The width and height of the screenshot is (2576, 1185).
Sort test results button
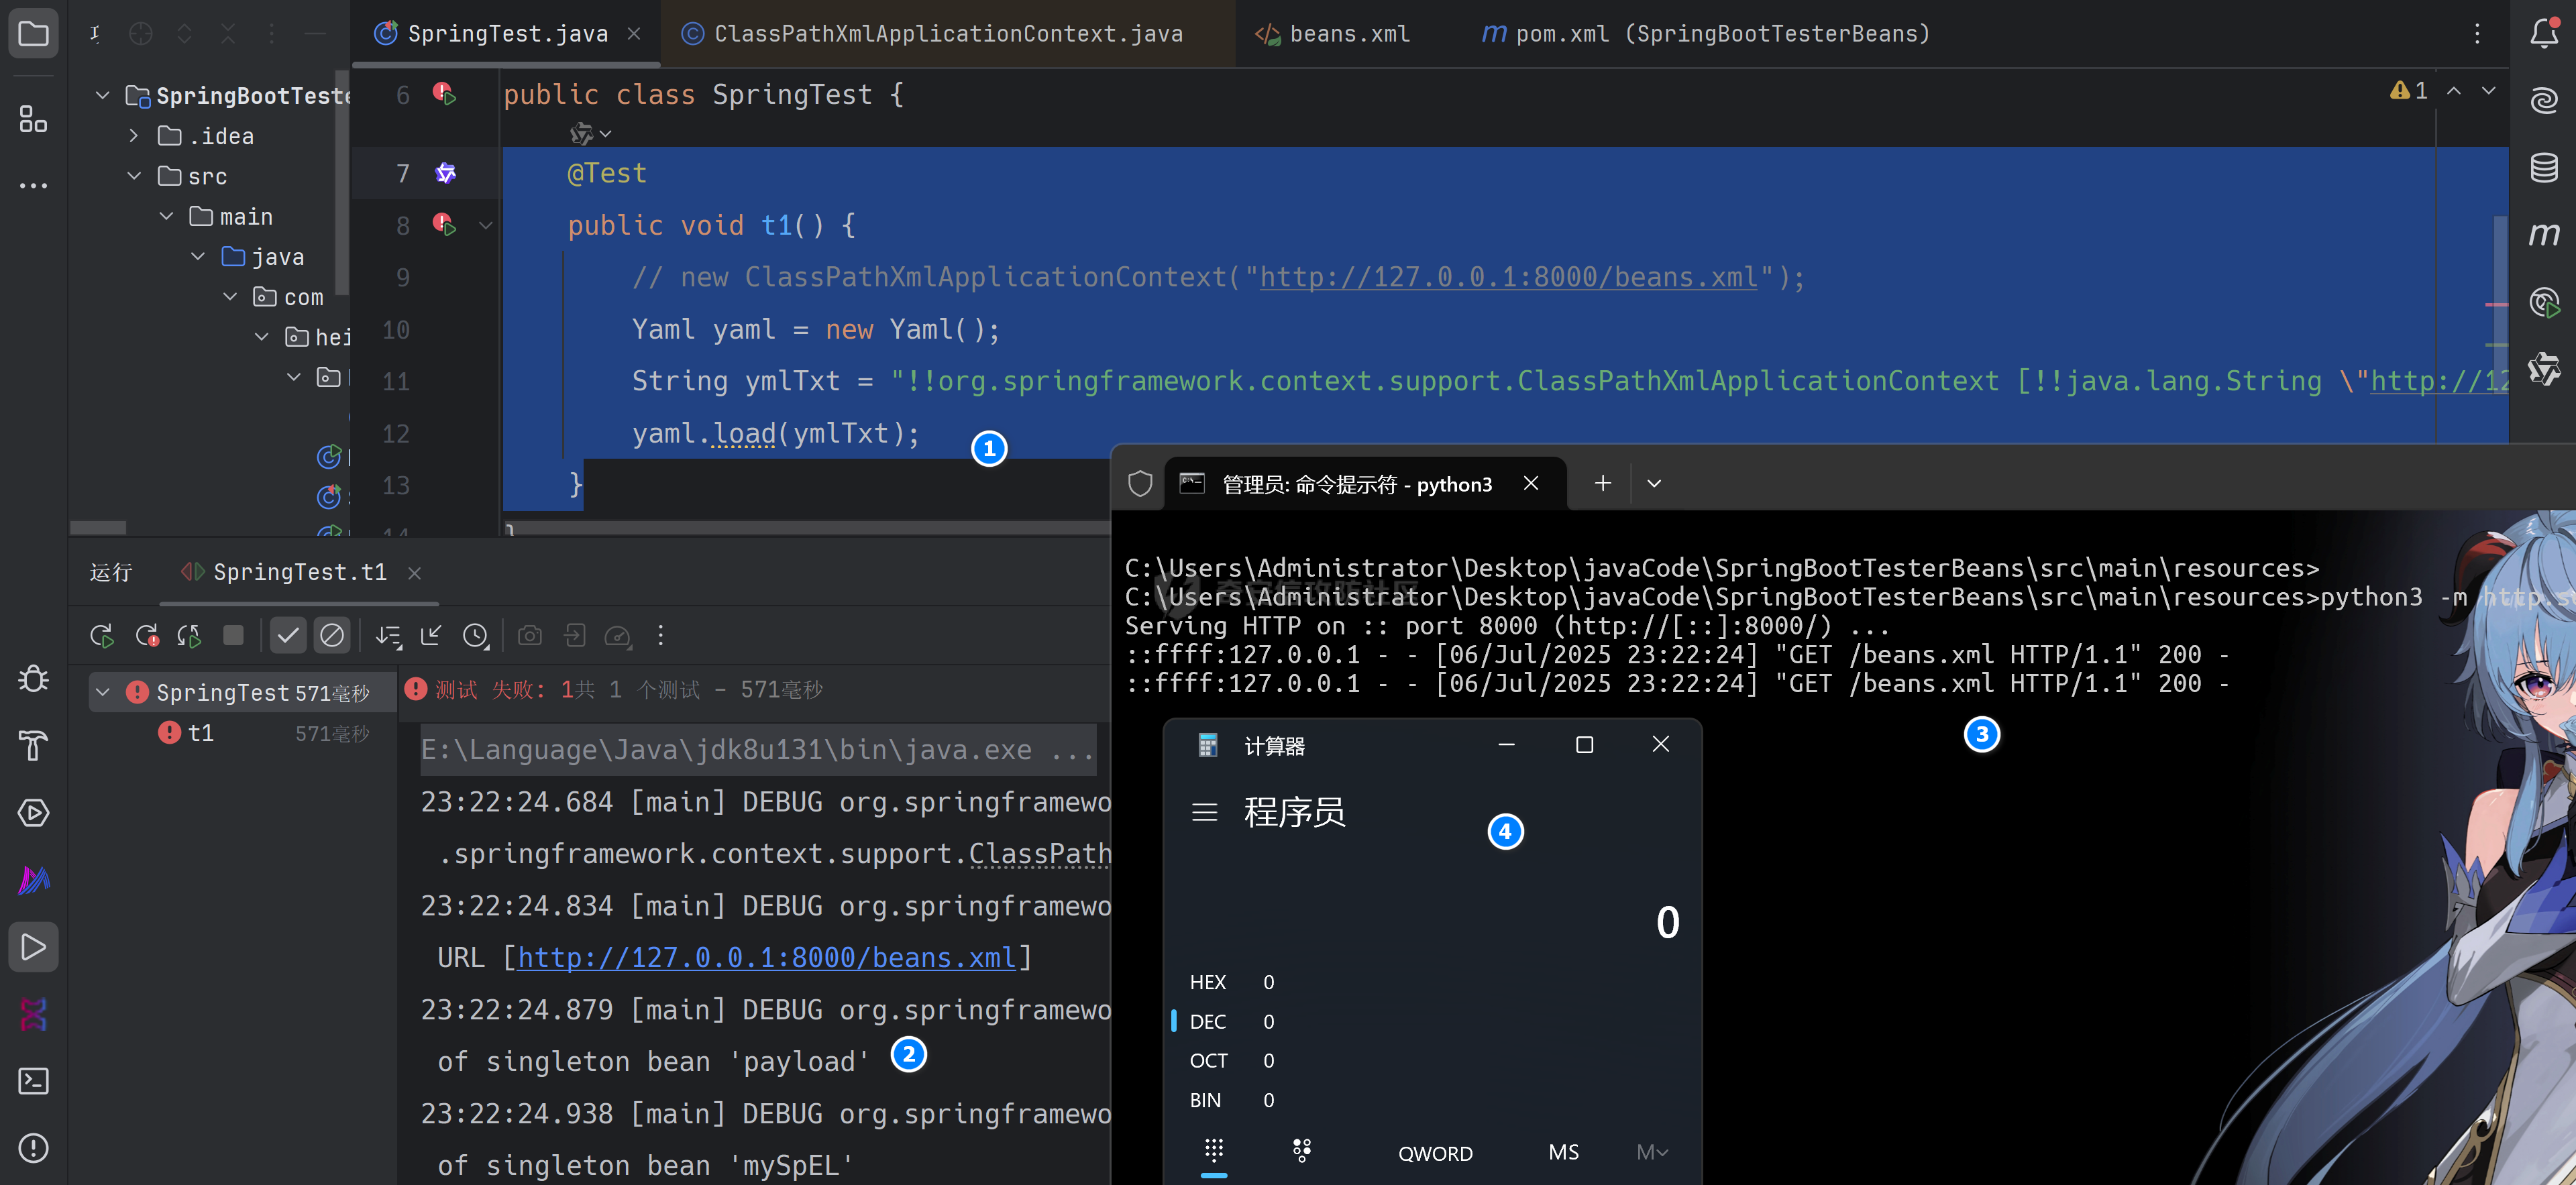coord(388,636)
